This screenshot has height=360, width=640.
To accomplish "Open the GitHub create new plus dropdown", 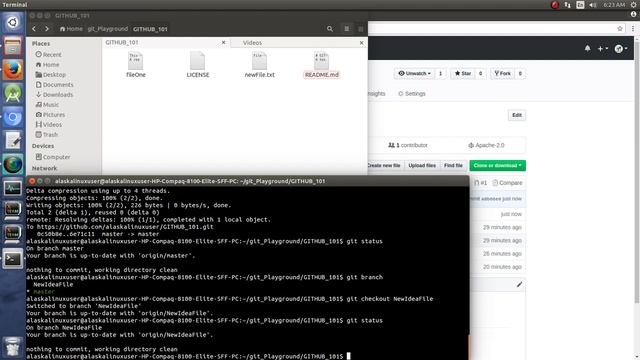I will pos(603,49).
